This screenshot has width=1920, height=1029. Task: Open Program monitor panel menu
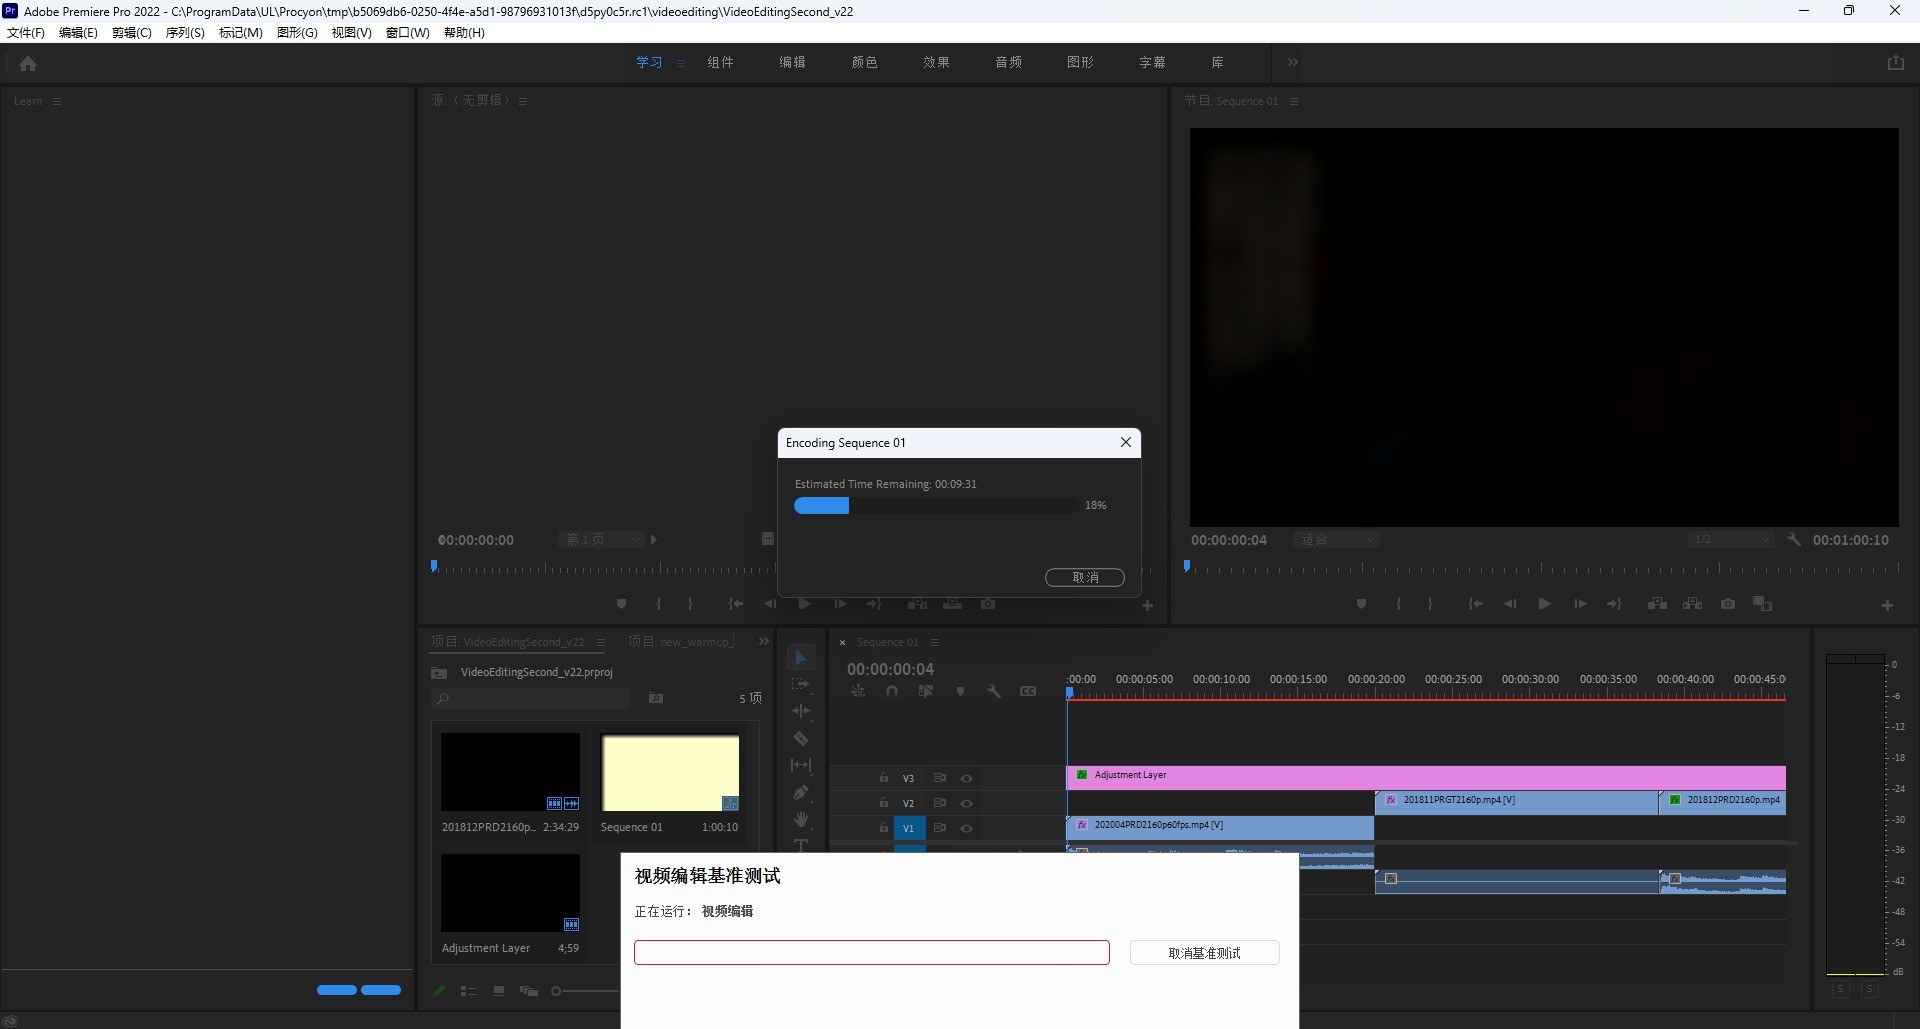[1294, 101]
